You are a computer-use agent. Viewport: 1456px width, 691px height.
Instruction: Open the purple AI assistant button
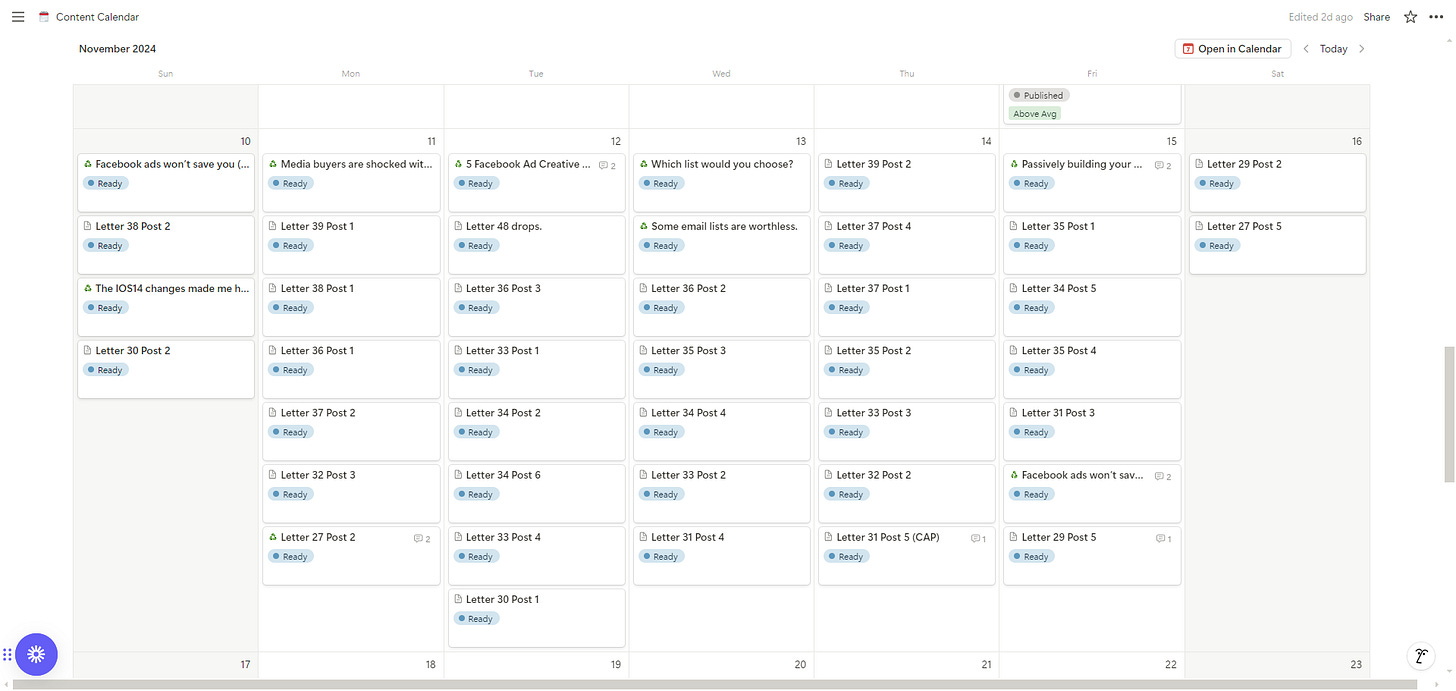(x=36, y=655)
